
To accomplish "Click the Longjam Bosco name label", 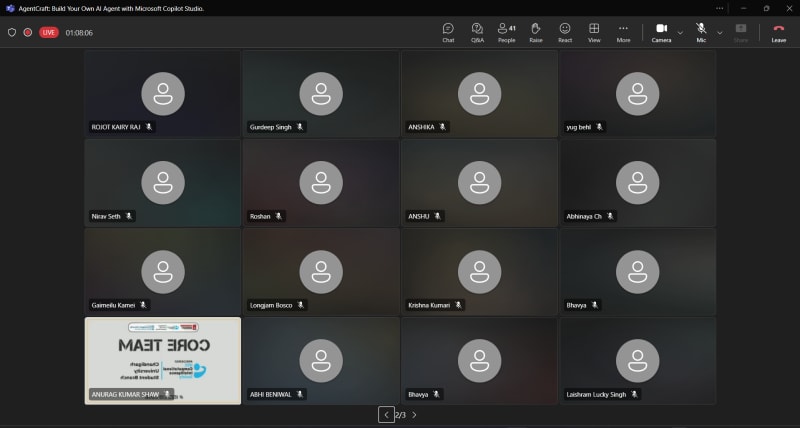I will [271, 305].
